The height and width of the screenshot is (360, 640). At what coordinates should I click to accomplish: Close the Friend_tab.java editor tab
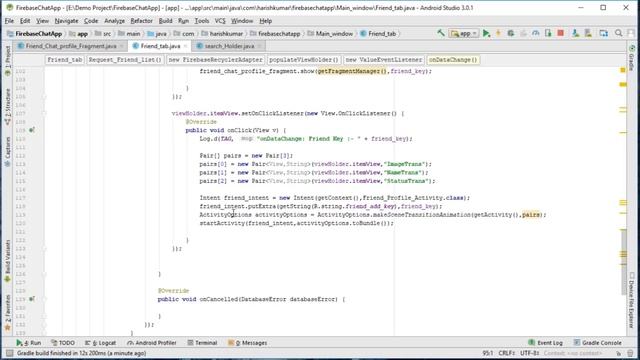[185, 46]
